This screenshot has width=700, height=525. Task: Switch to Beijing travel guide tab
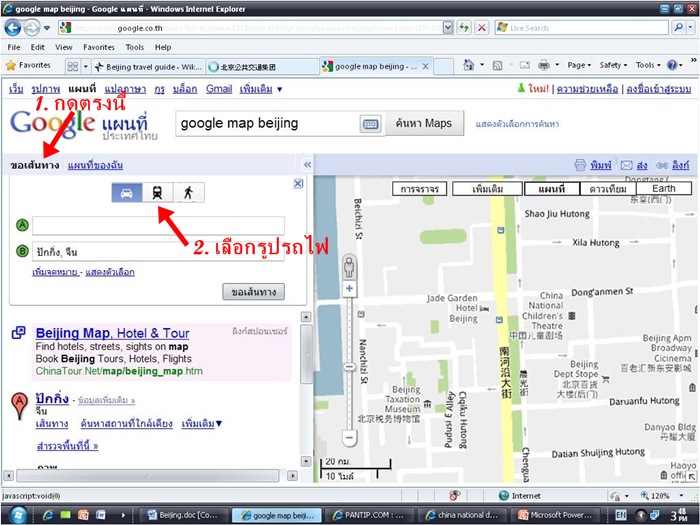[x=149, y=67]
